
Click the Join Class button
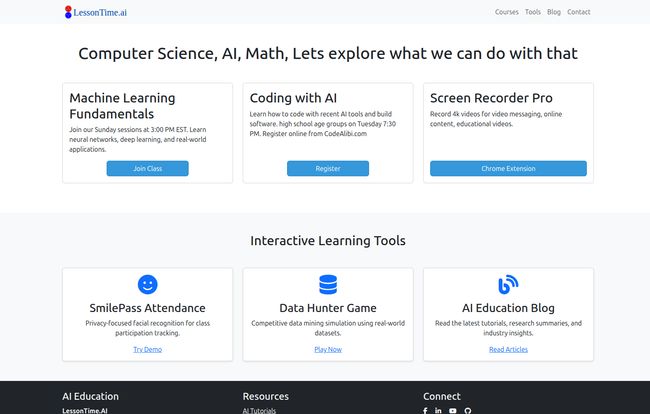148,168
